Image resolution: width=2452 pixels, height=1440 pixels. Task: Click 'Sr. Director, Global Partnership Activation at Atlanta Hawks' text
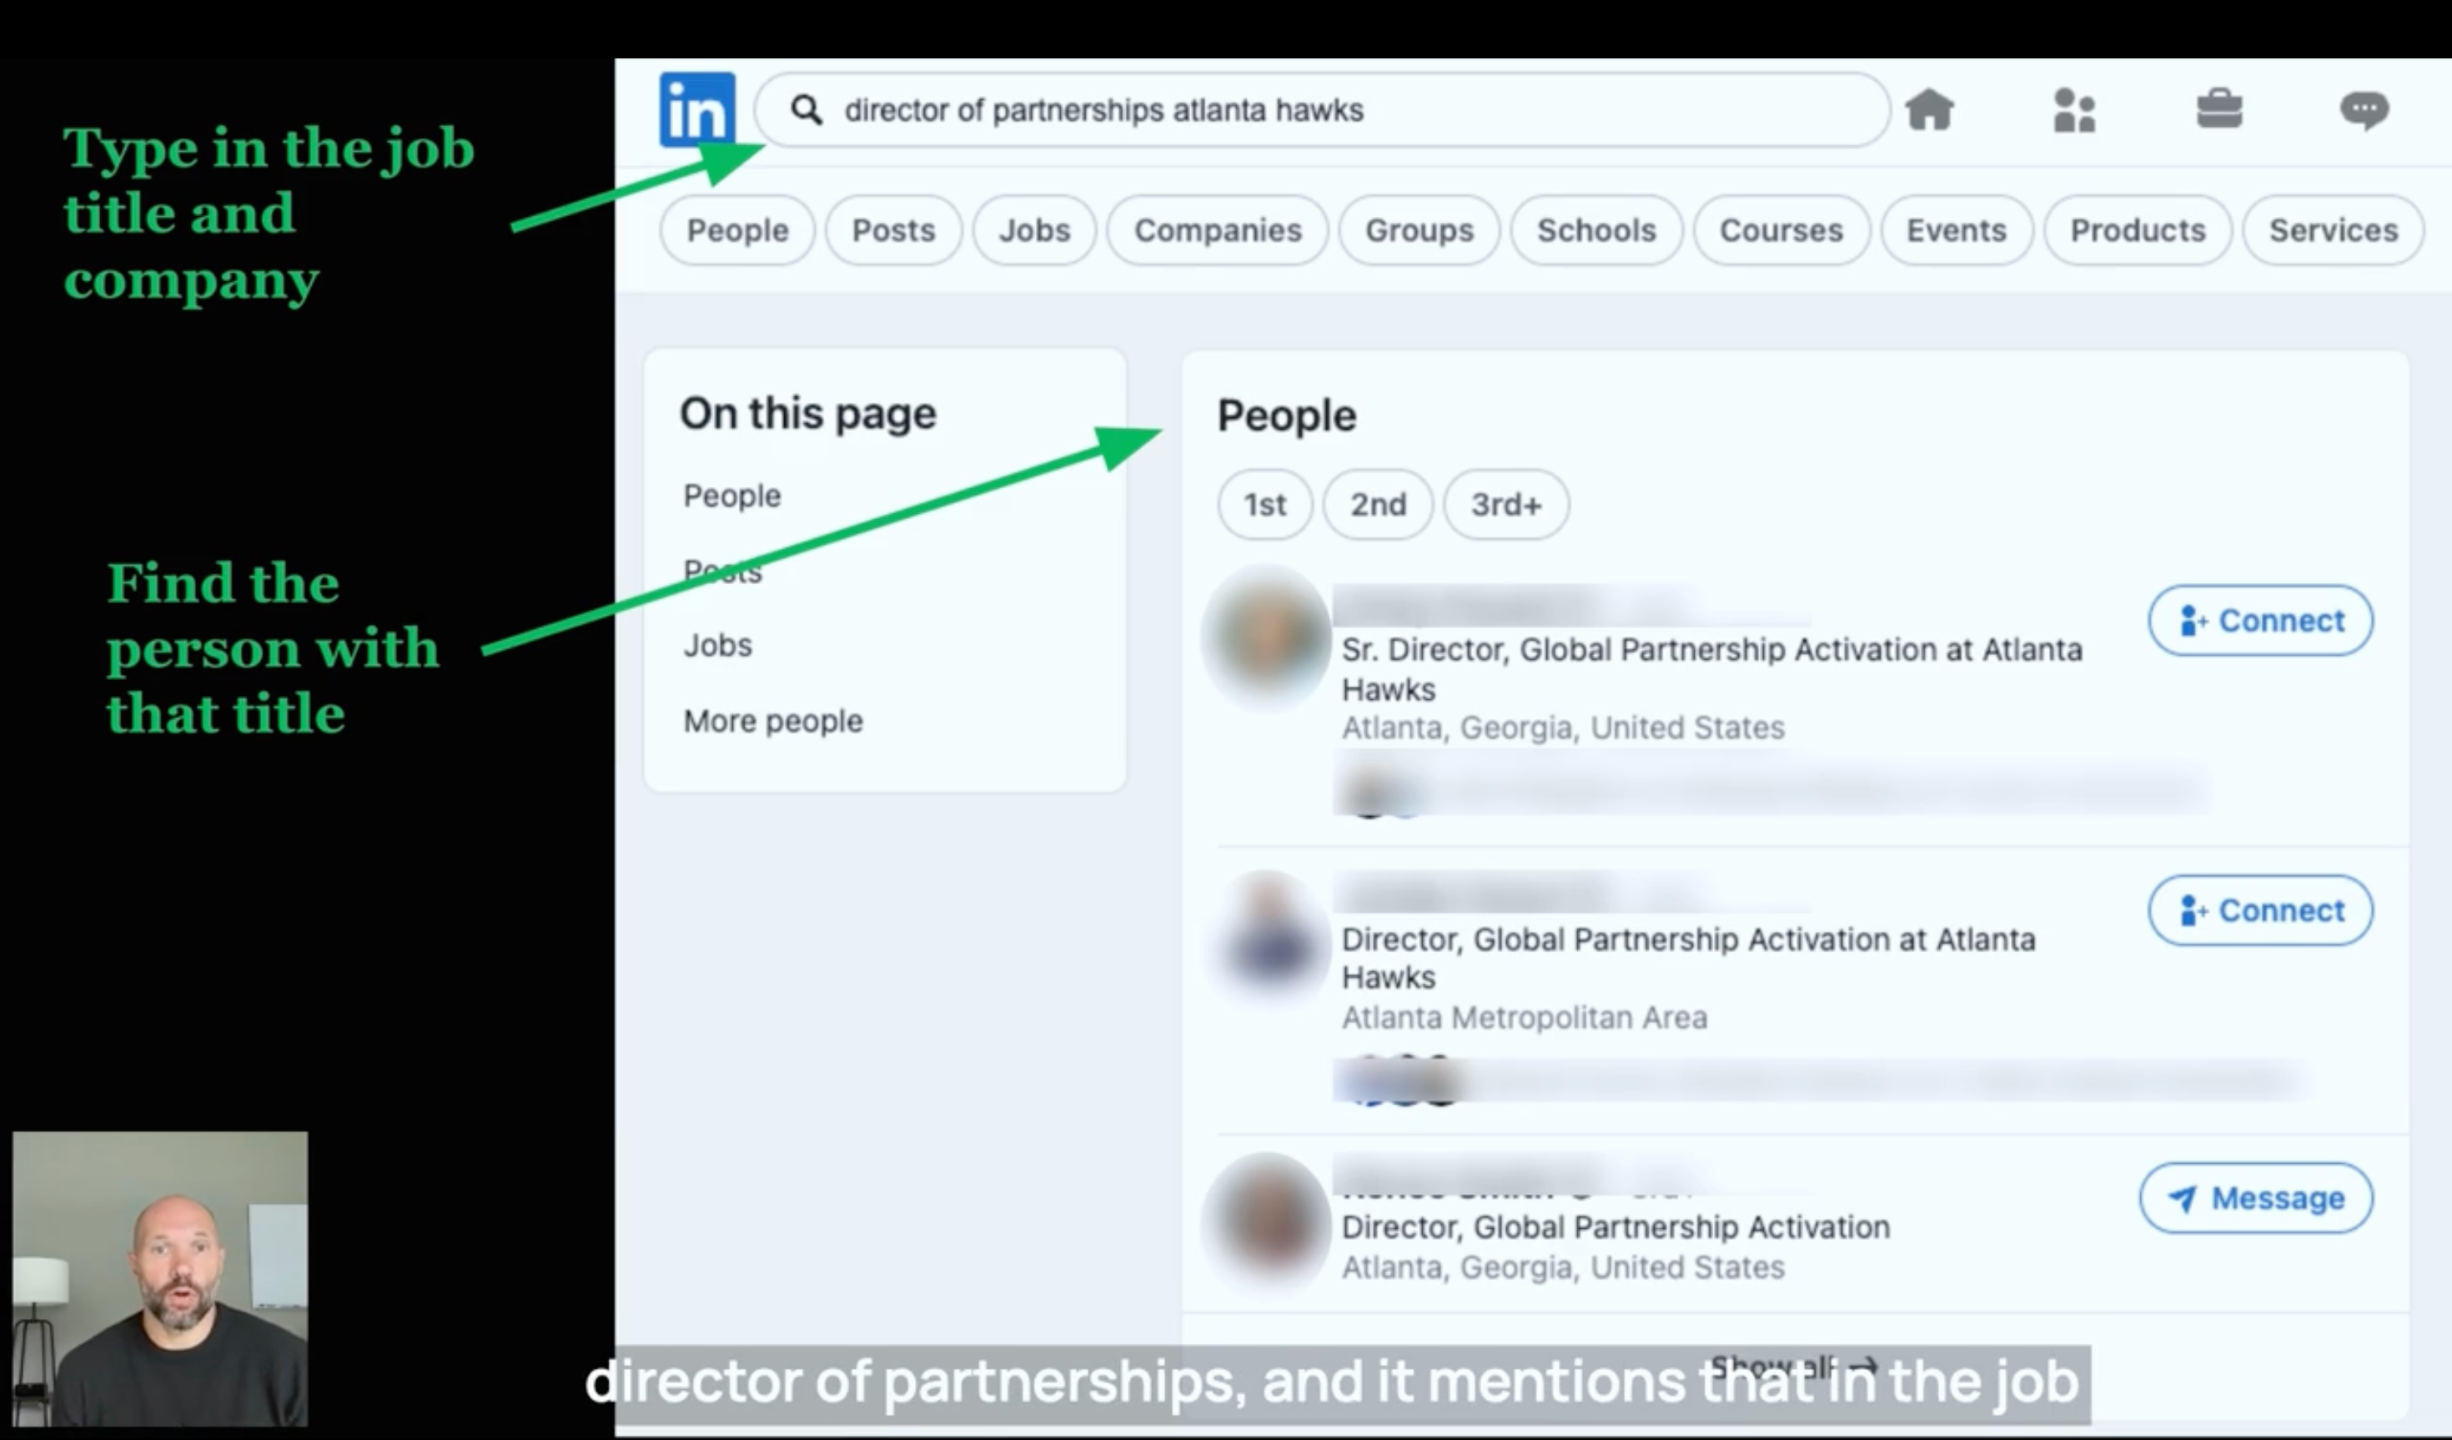[1711, 669]
